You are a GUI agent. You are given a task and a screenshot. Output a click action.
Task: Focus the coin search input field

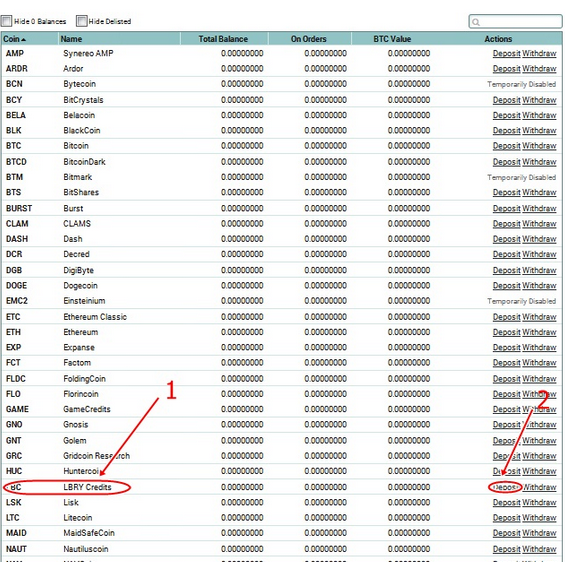[x=515, y=22]
